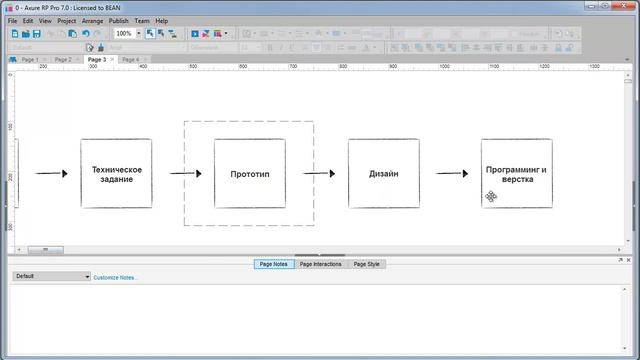The height and width of the screenshot is (360, 640).
Task: Close the page notes panel
Action: pyautogui.click(x=629, y=260)
